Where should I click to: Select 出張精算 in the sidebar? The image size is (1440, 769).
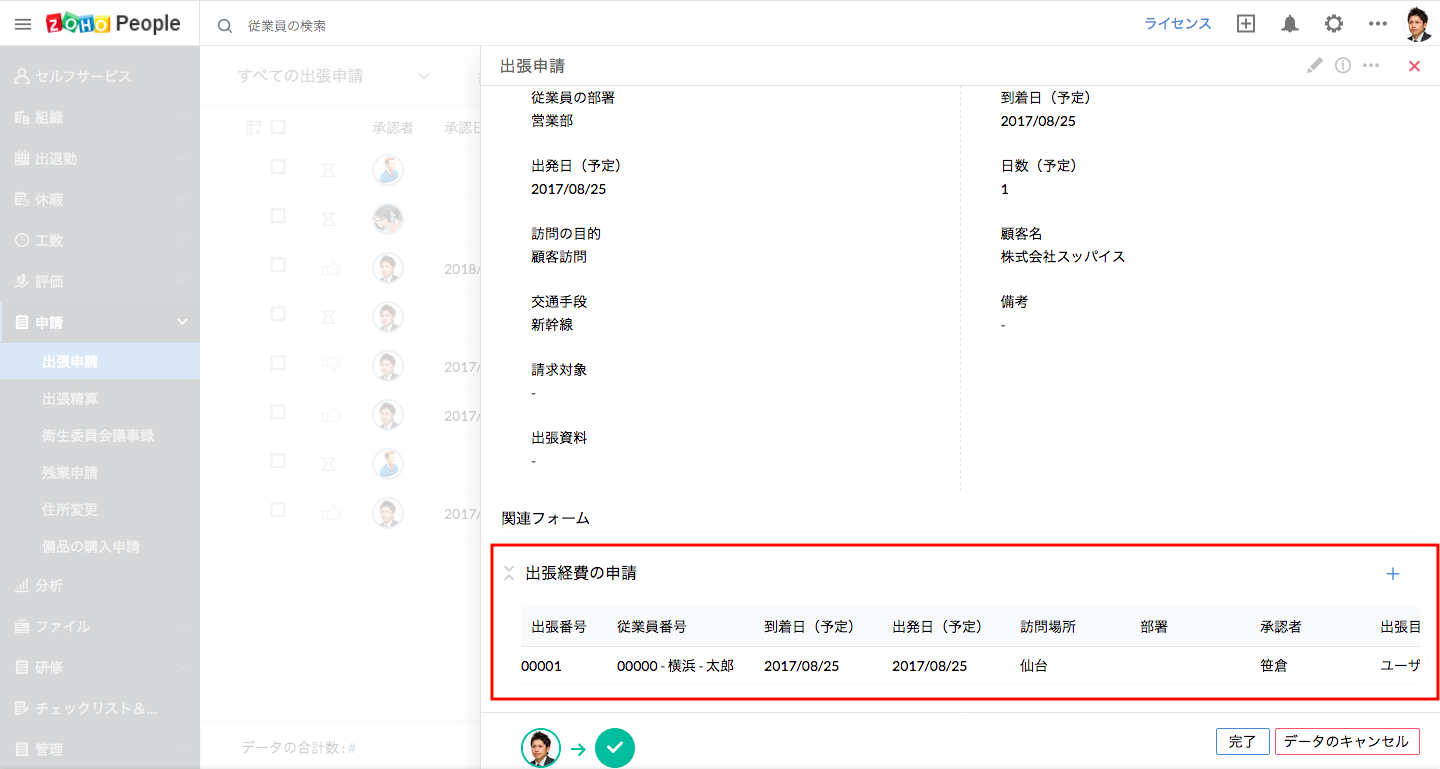70,398
